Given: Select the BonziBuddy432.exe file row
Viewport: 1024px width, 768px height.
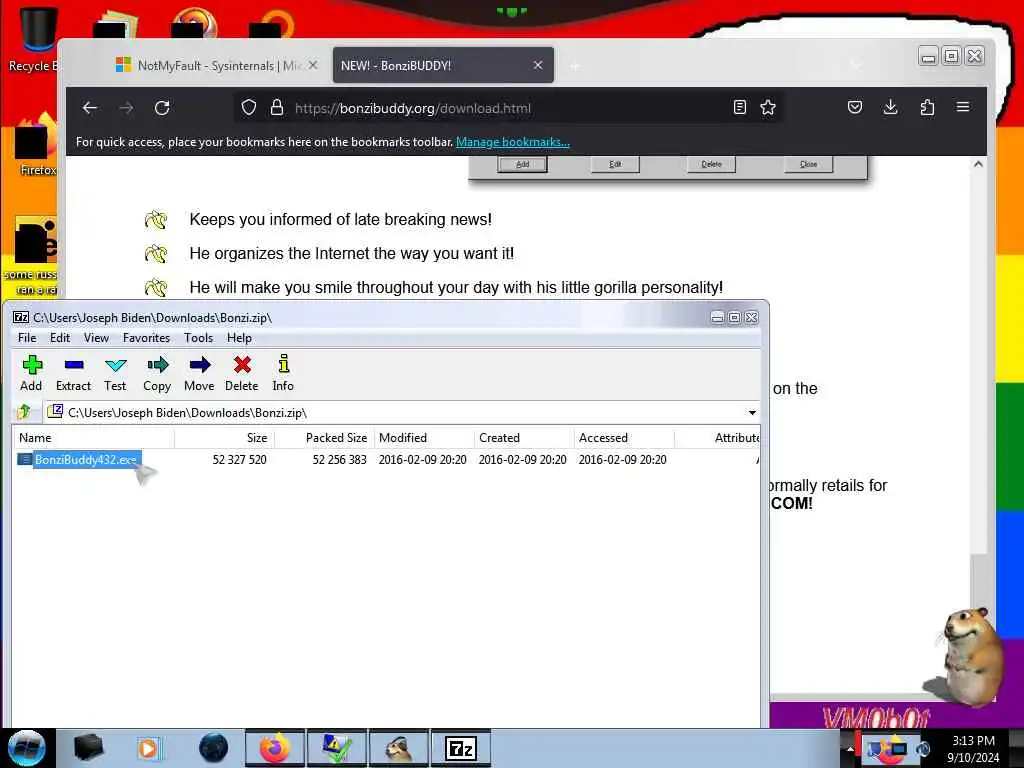Looking at the screenshot, I should click(x=385, y=460).
